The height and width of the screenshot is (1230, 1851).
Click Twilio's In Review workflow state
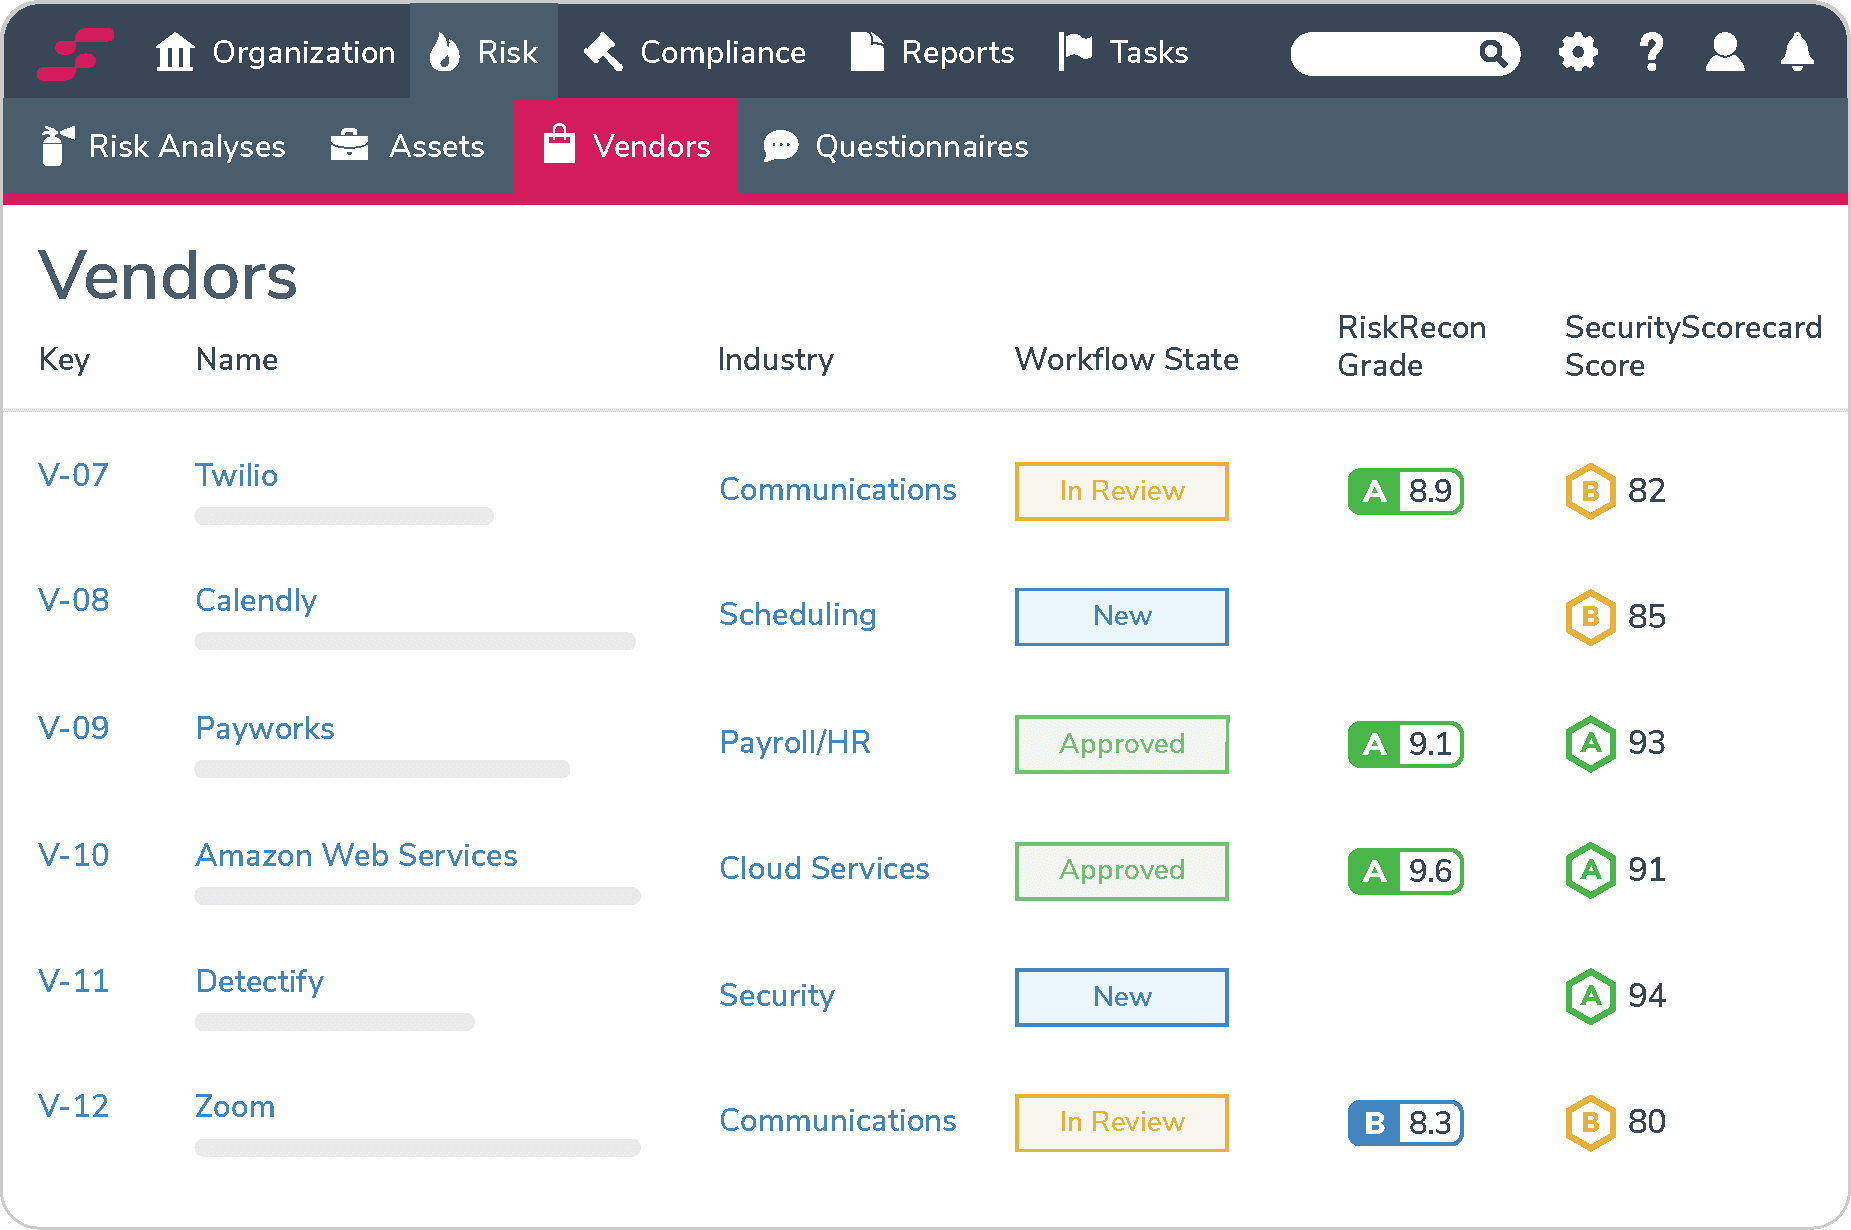1121,491
